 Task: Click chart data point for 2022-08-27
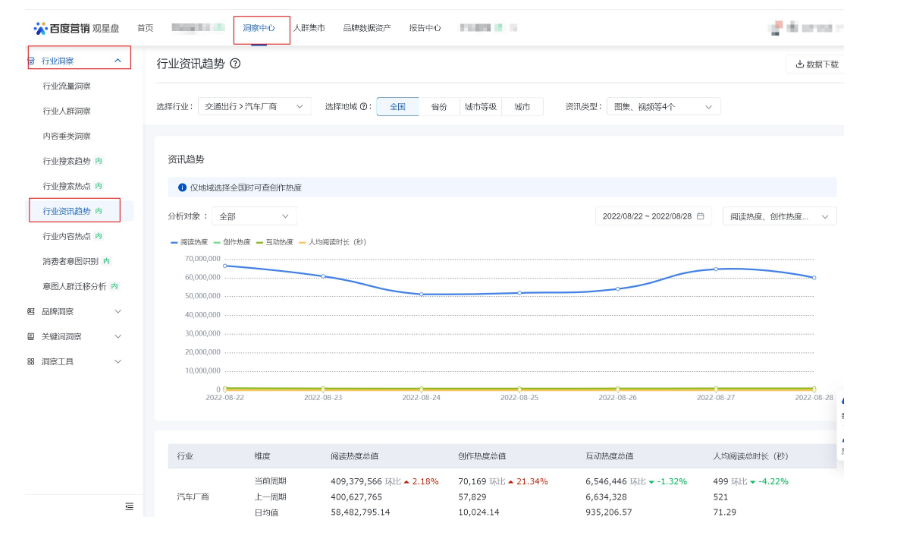coord(716,269)
